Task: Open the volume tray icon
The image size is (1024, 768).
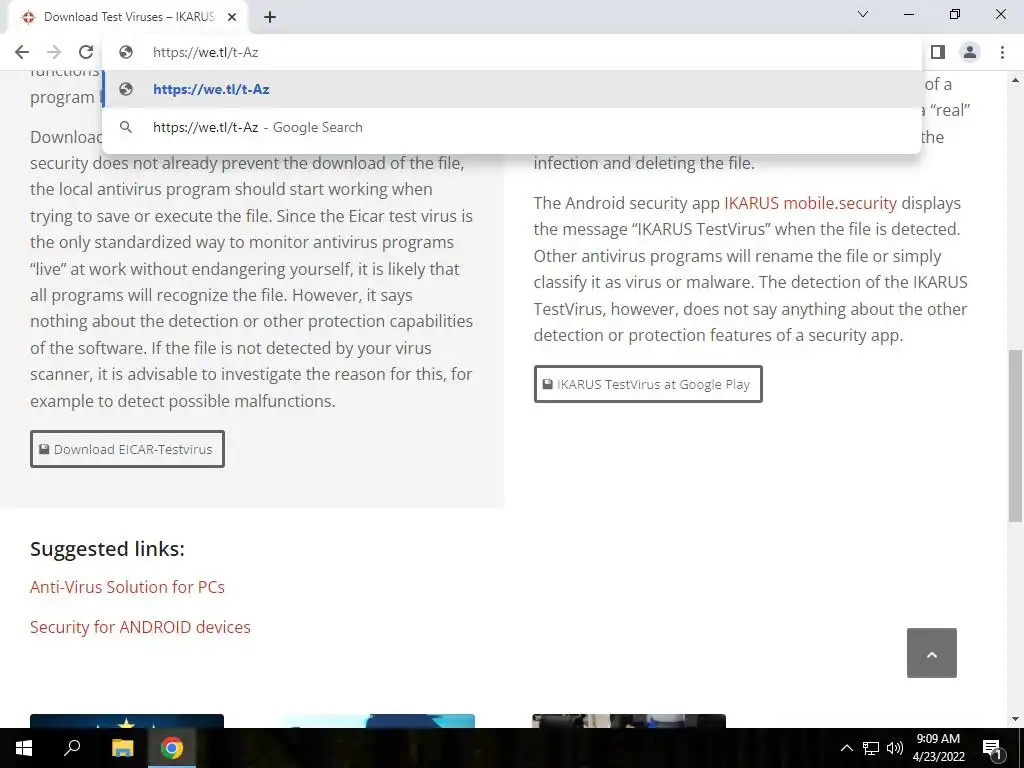Action: pyautogui.click(x=895, y=748)
